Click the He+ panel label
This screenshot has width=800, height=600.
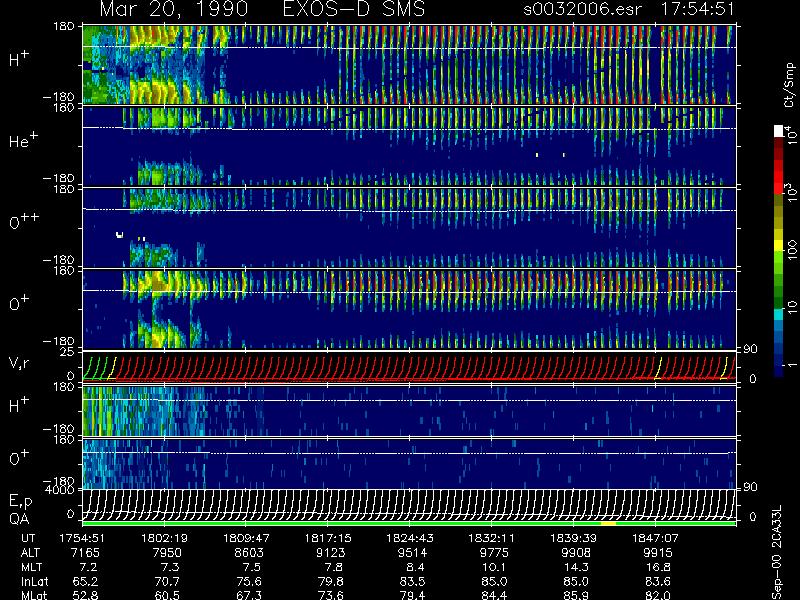click(23, 140)
